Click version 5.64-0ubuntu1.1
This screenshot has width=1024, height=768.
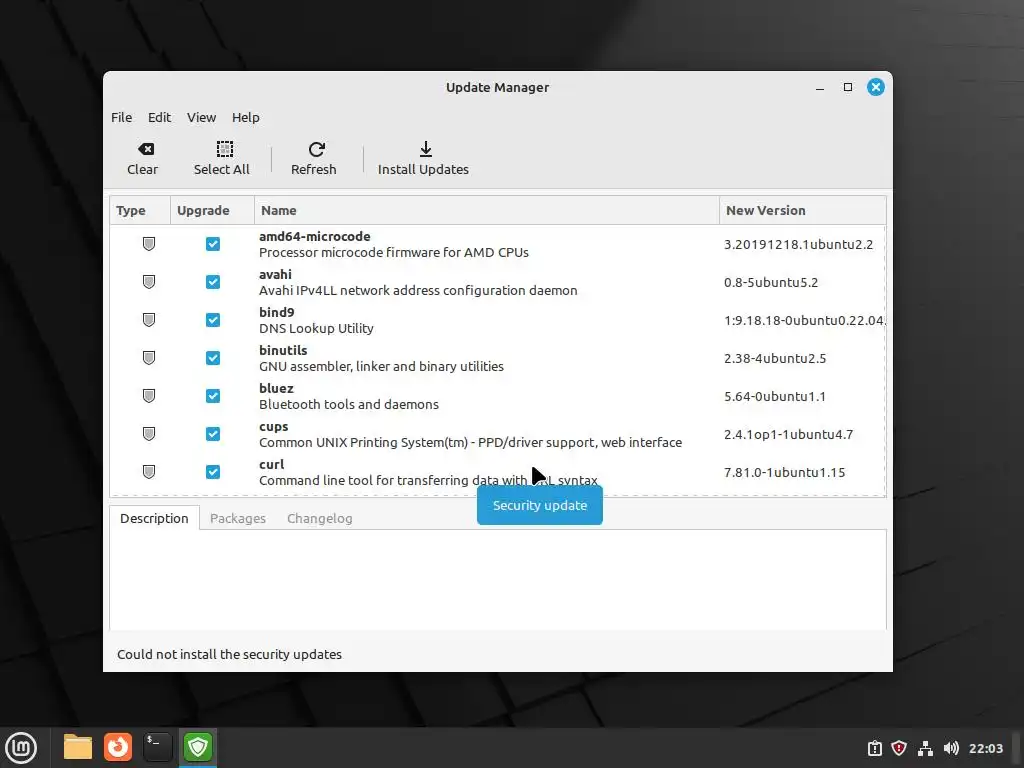point(775,396)
